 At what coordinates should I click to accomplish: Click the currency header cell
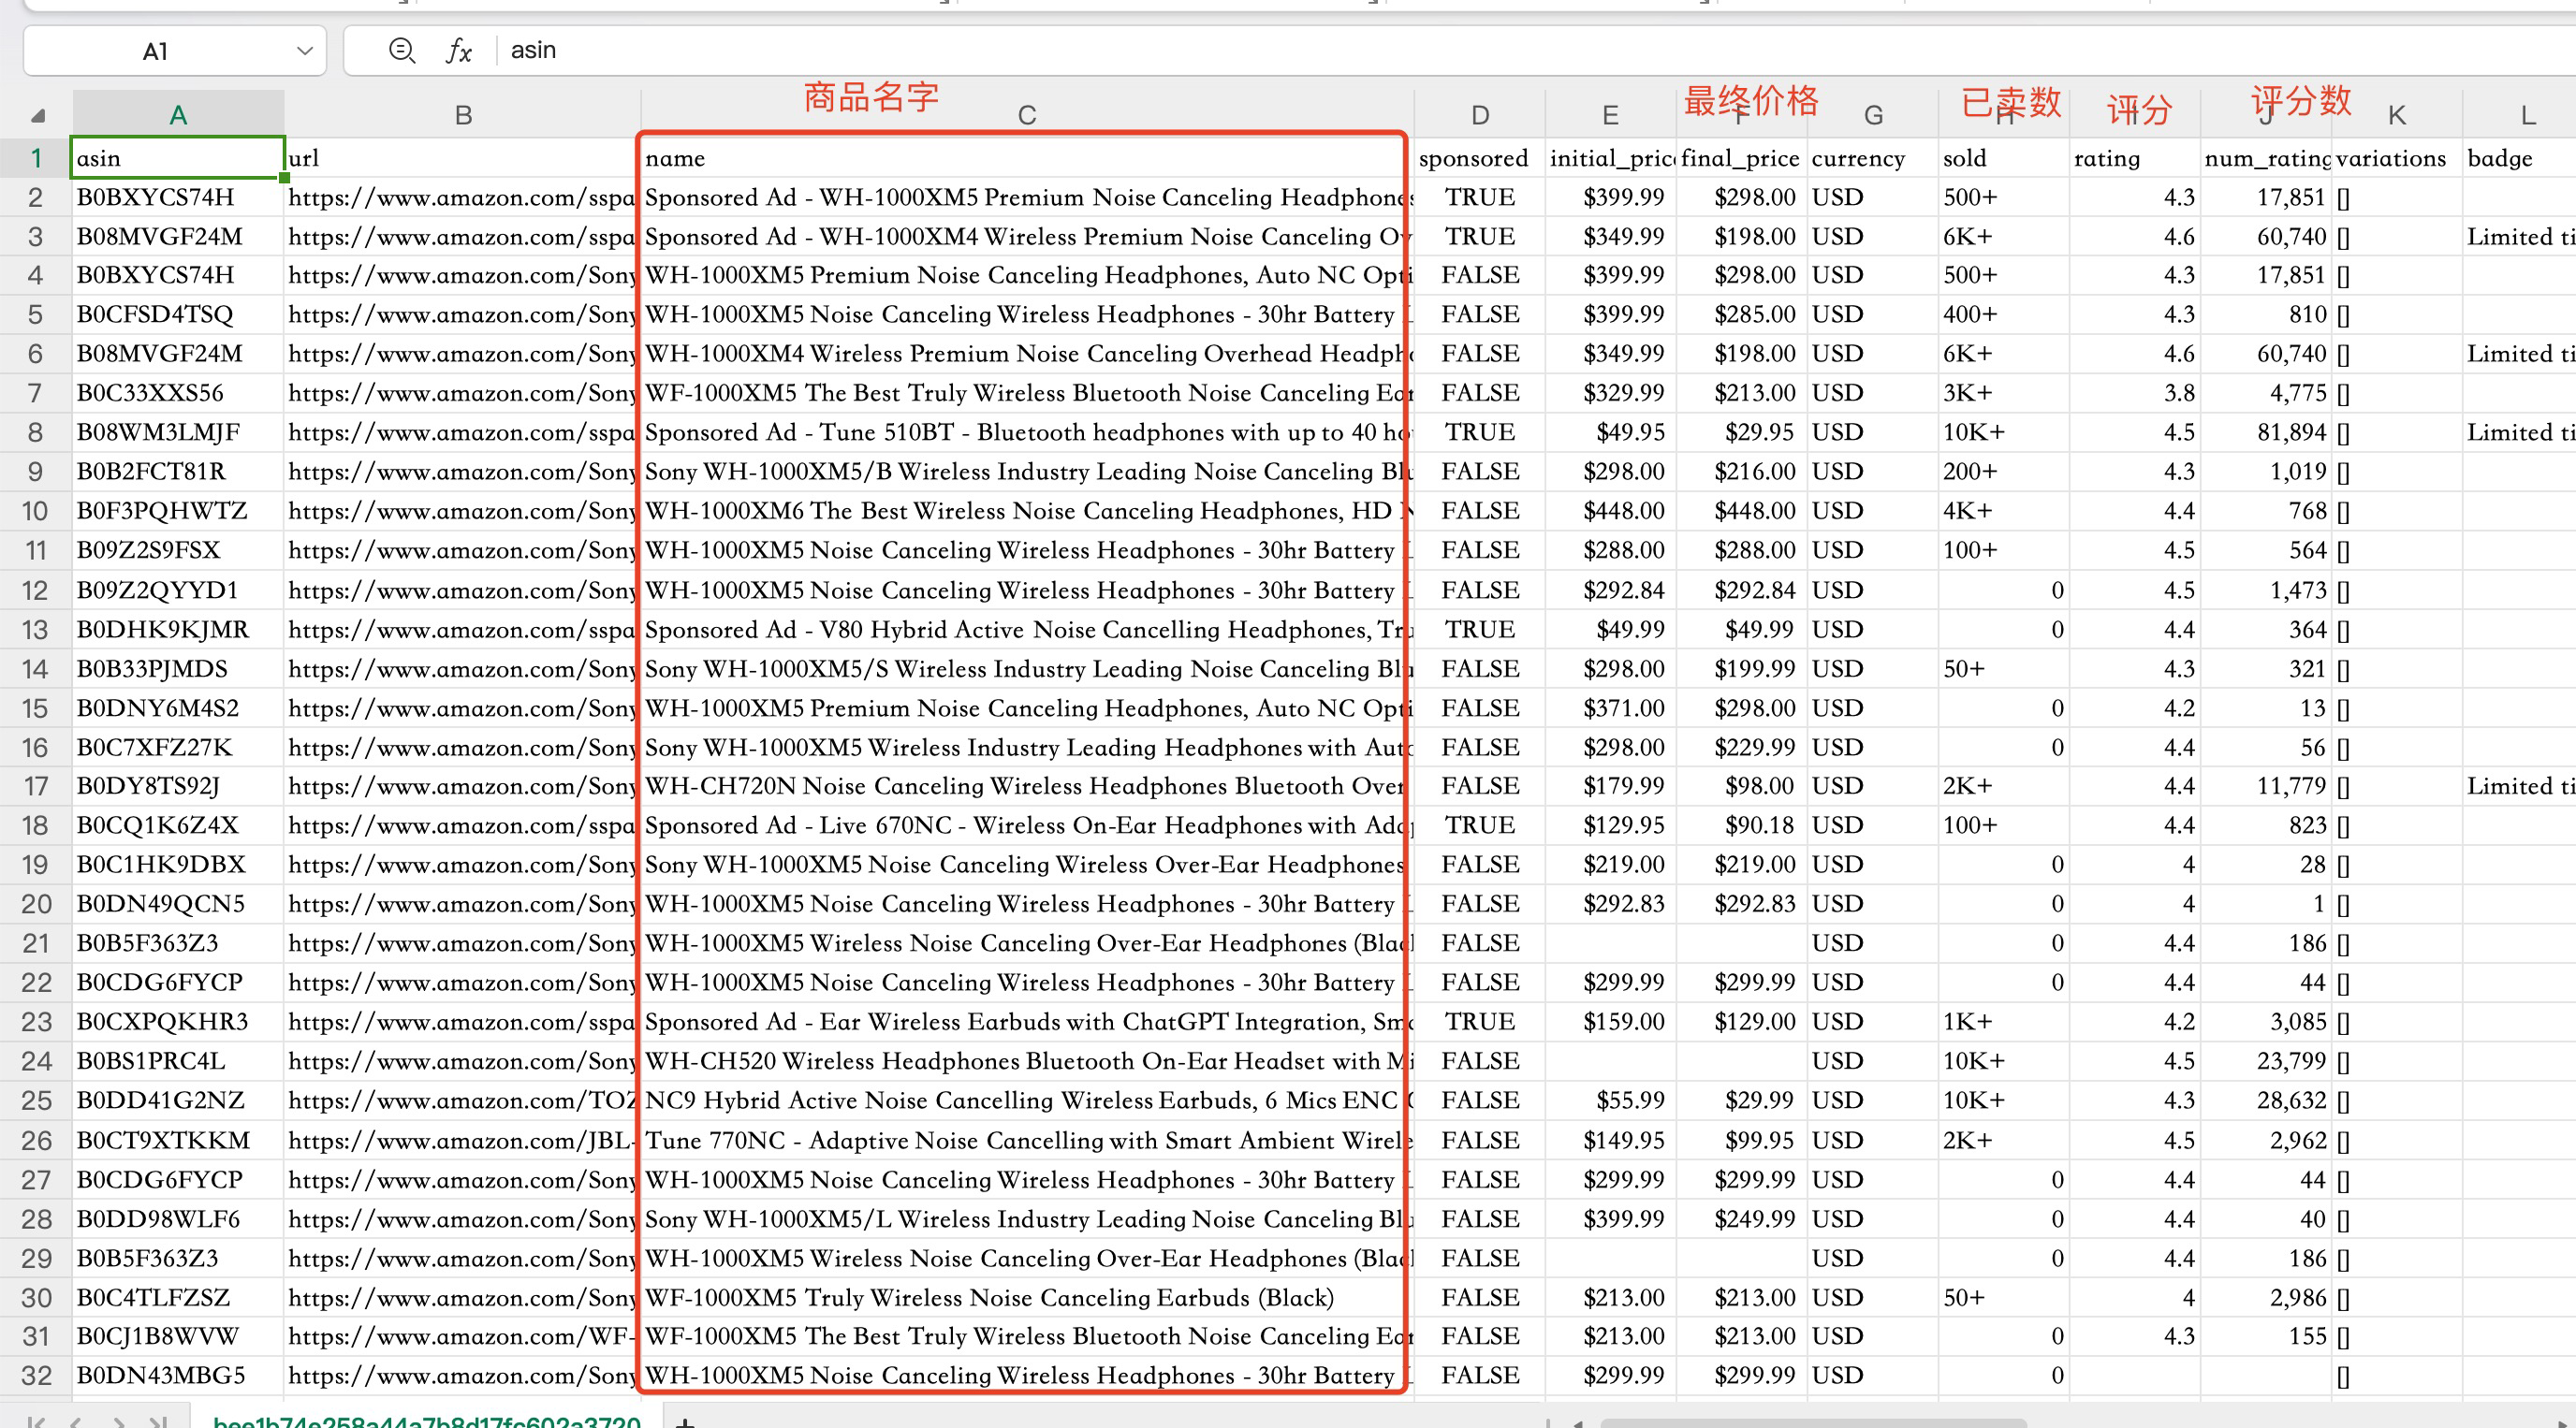(x=1873, y=158)
